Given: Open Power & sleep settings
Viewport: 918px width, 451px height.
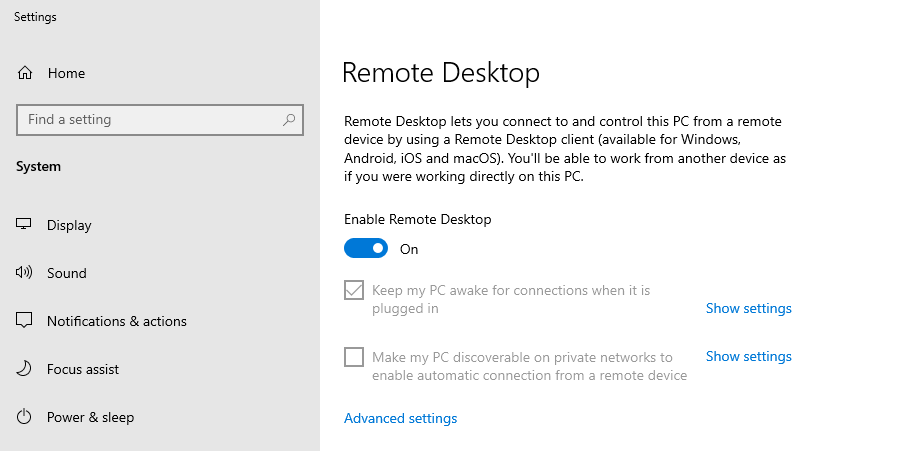Looking at the screenshot, I should click(x=90, y=417).
